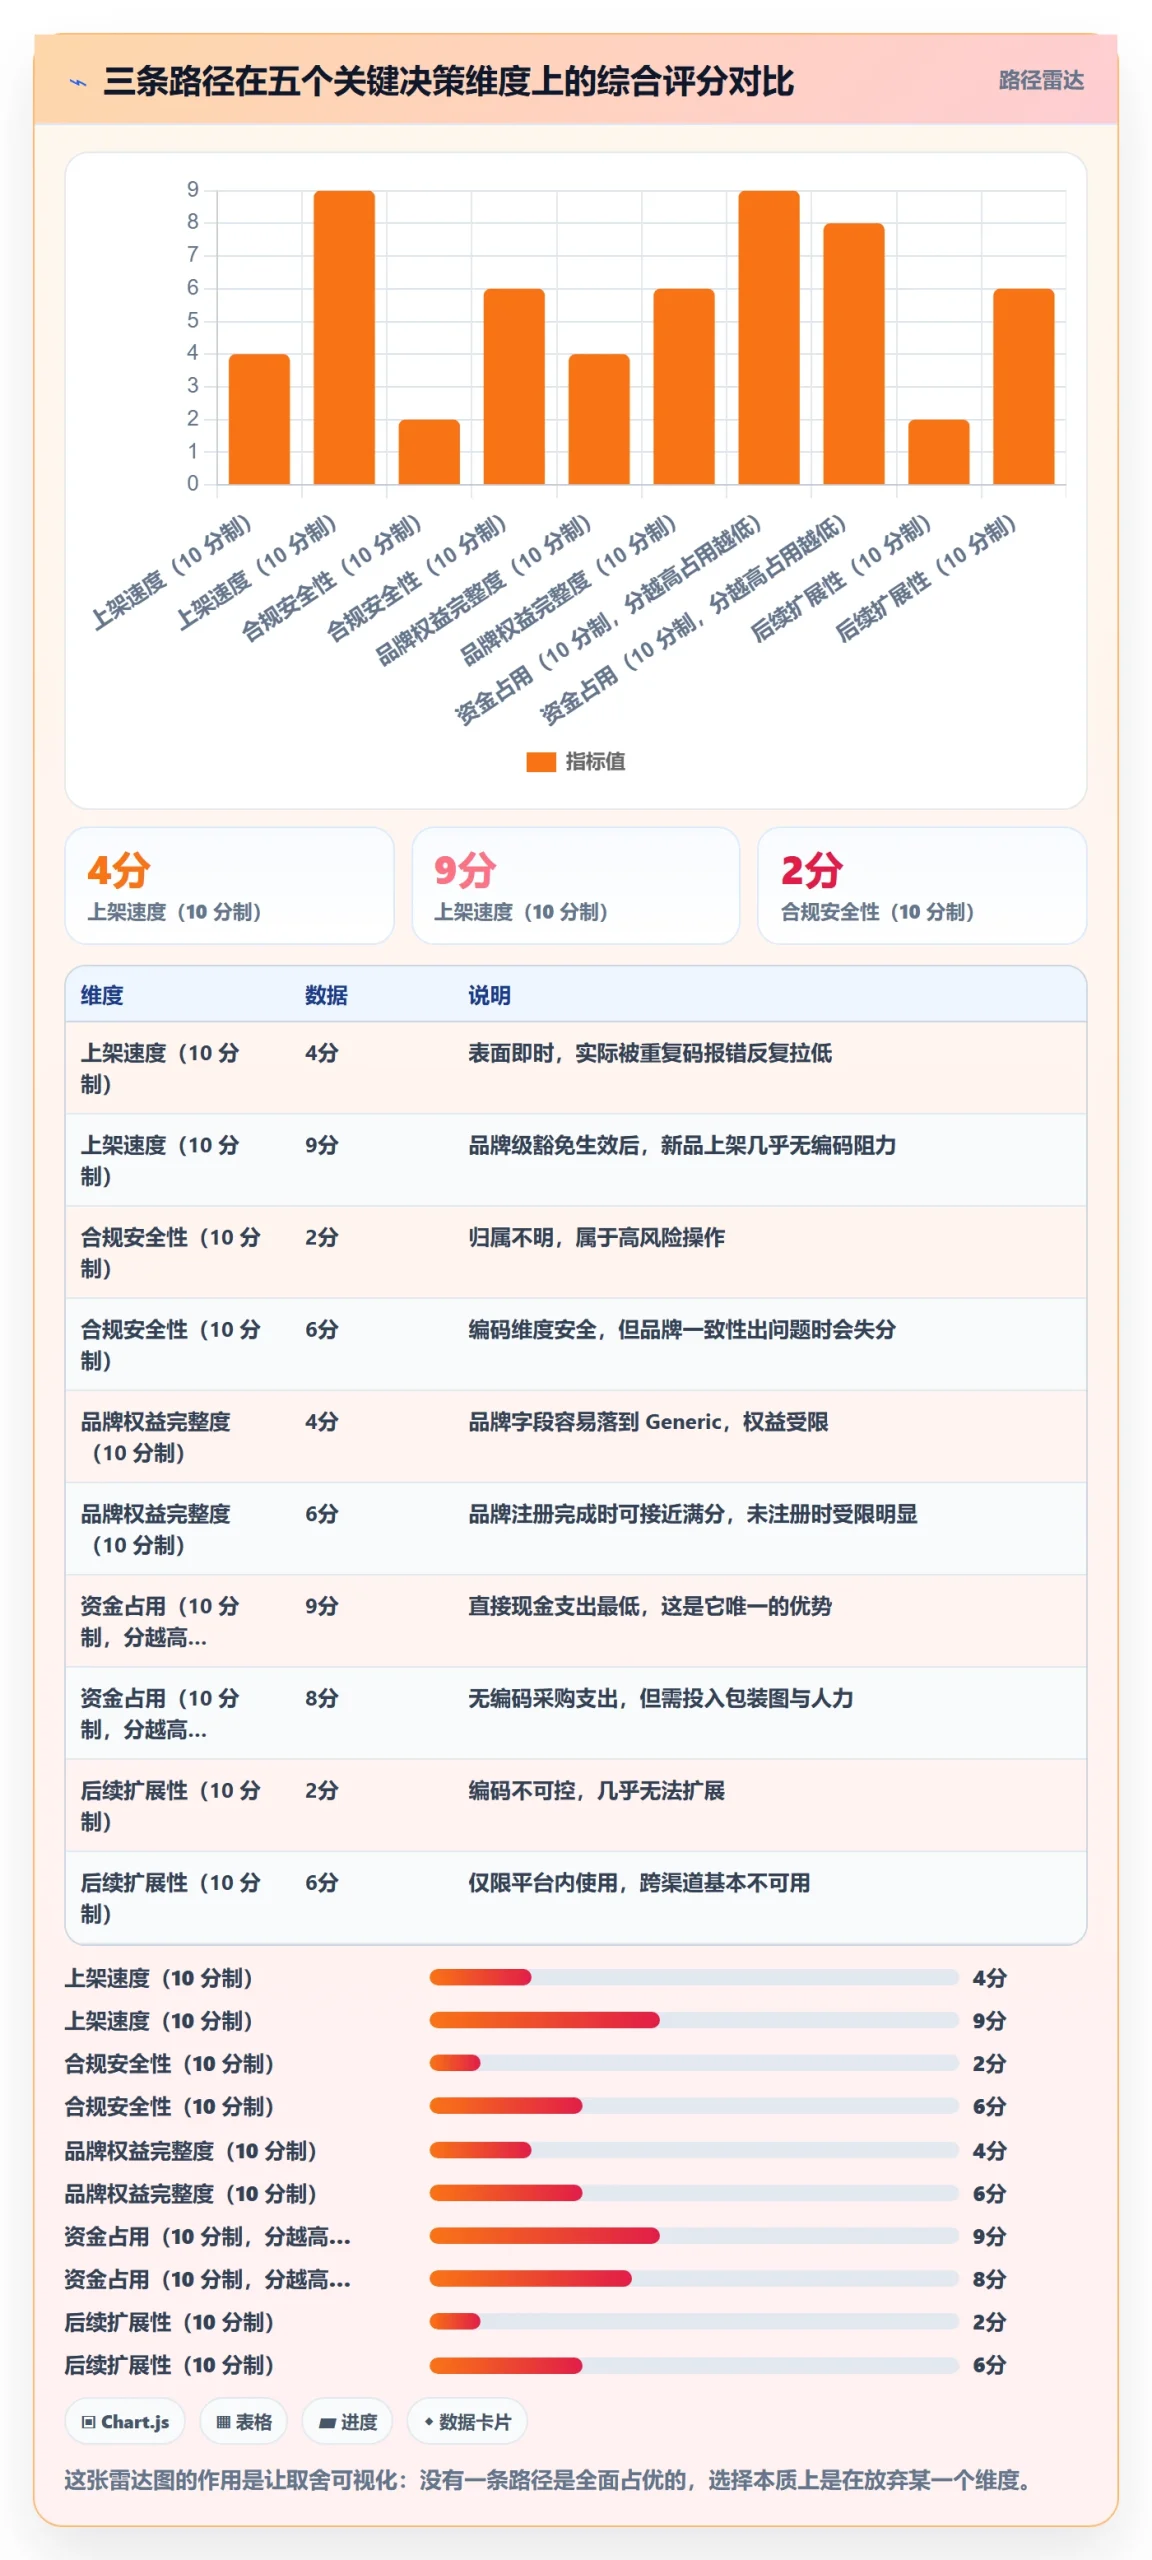Image resolution: width=1152 pixels, height=2560 pixels.
Task: Click the 后续扩展性 progress bar showing 6分
Action: click(x=693, y=2365)
